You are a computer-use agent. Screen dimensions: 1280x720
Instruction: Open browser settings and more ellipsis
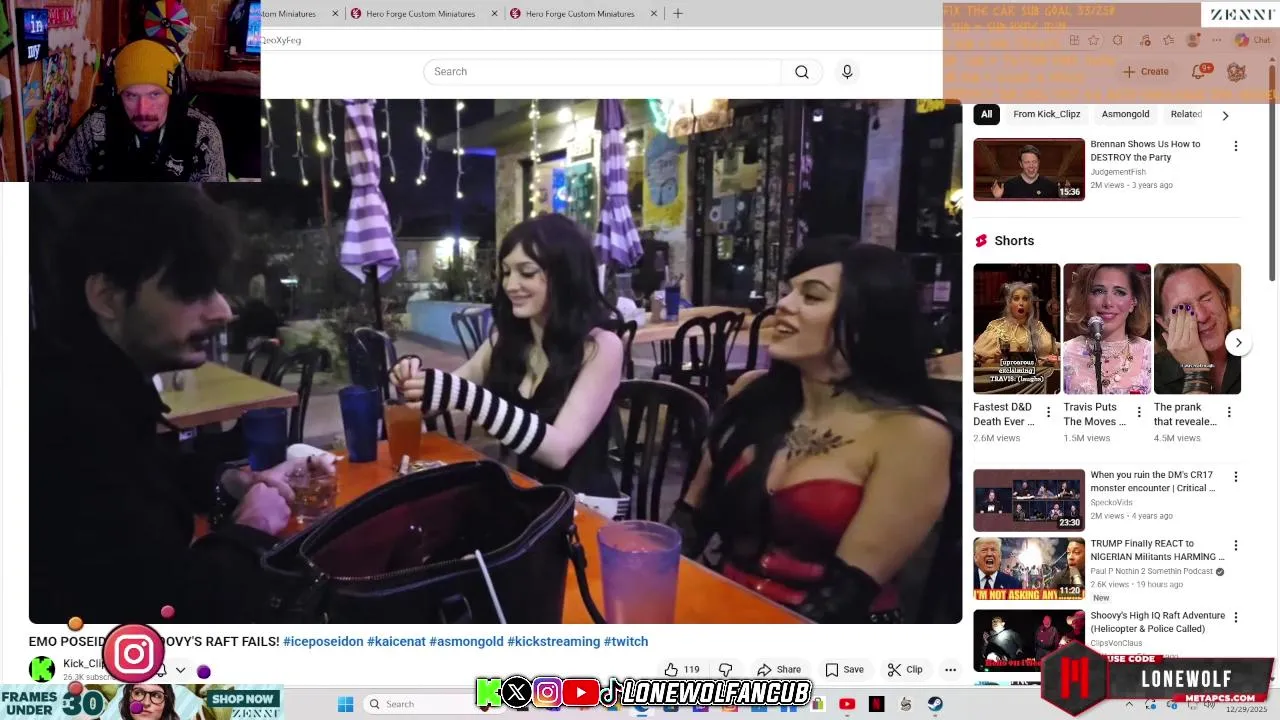pyautogui.click(x=1216, y=40)
